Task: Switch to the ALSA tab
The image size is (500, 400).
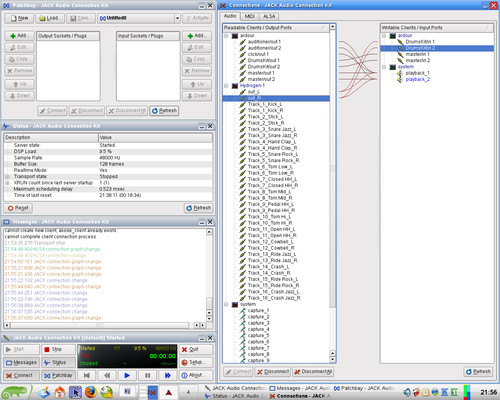Action: coord(269,16)
